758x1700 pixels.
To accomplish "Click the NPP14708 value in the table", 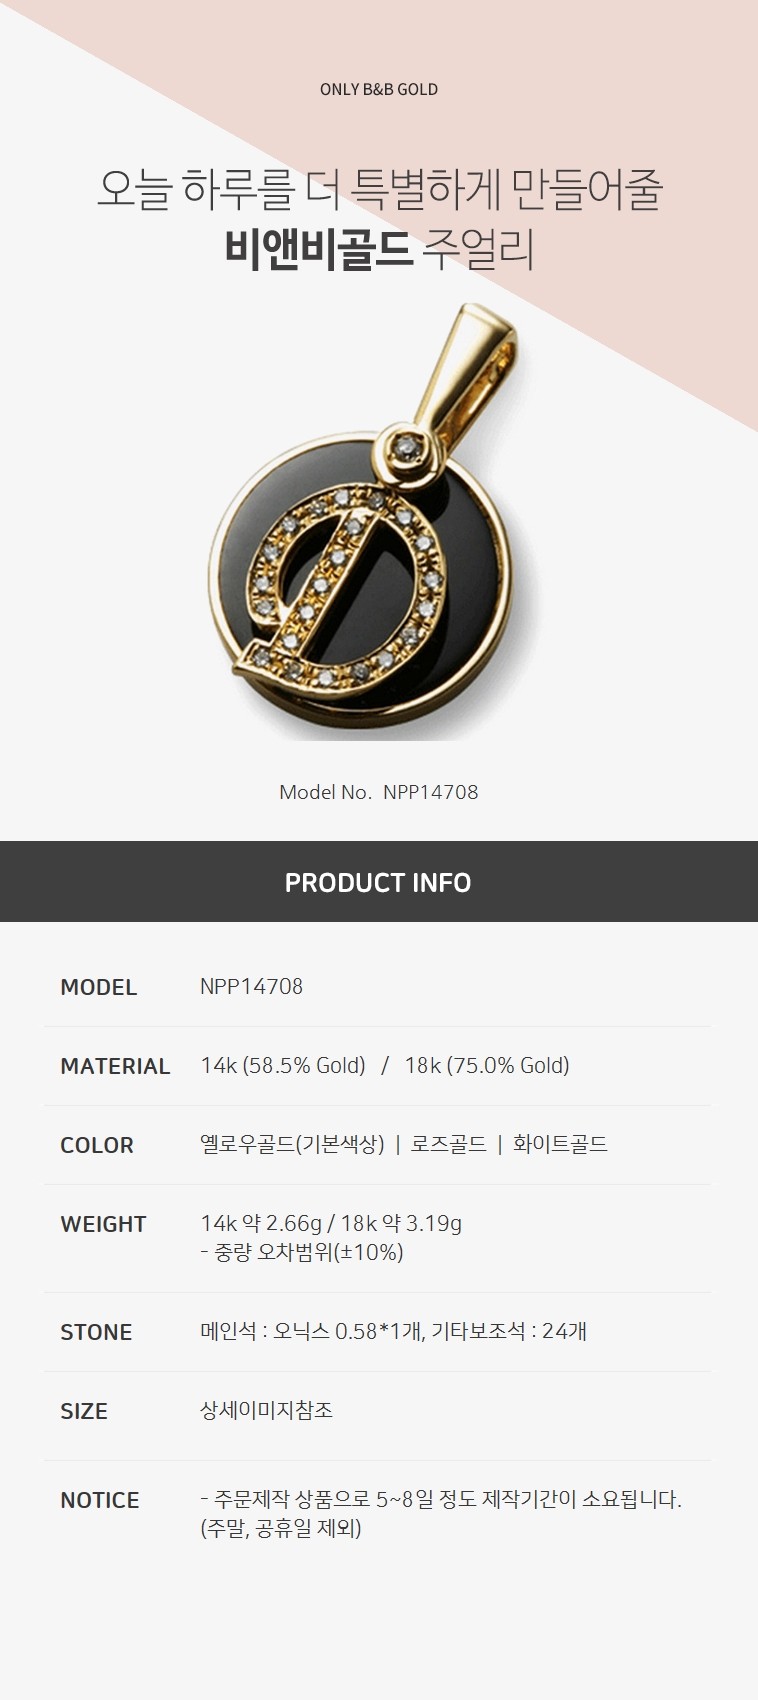I will pyautogui.click(x=251, y=986).
